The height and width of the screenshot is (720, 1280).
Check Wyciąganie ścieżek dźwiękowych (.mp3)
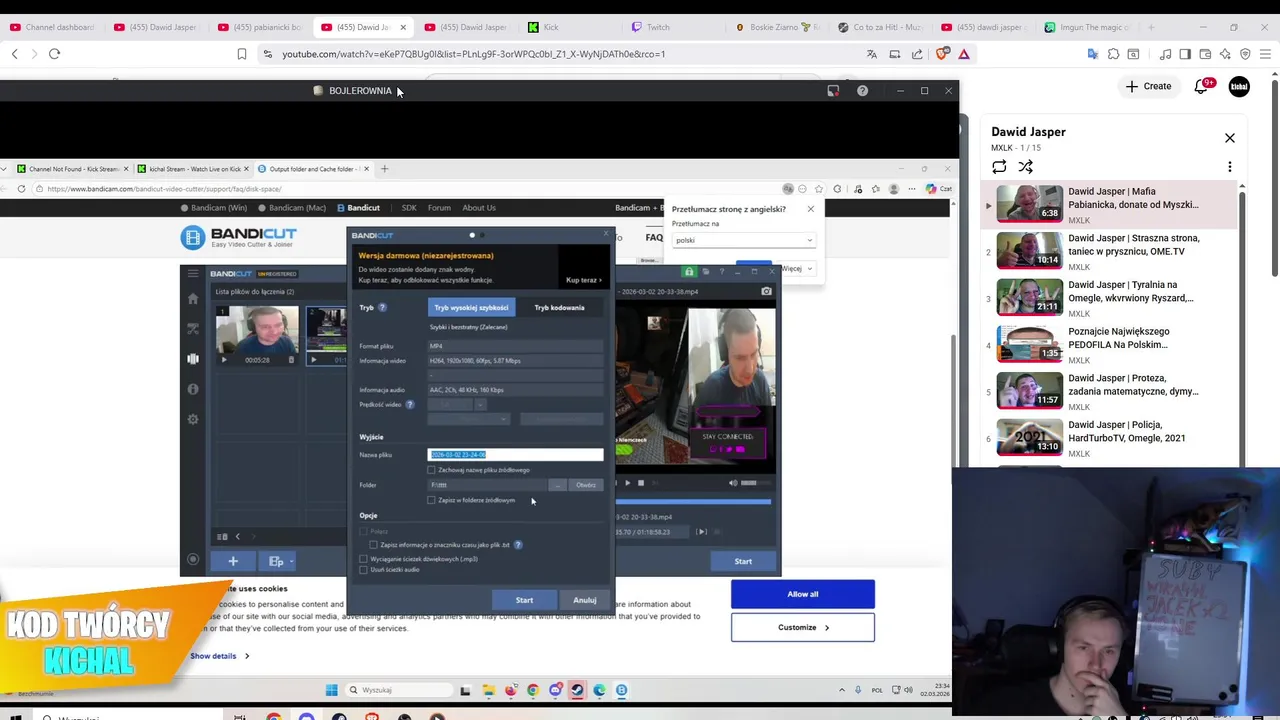point(364,559)
